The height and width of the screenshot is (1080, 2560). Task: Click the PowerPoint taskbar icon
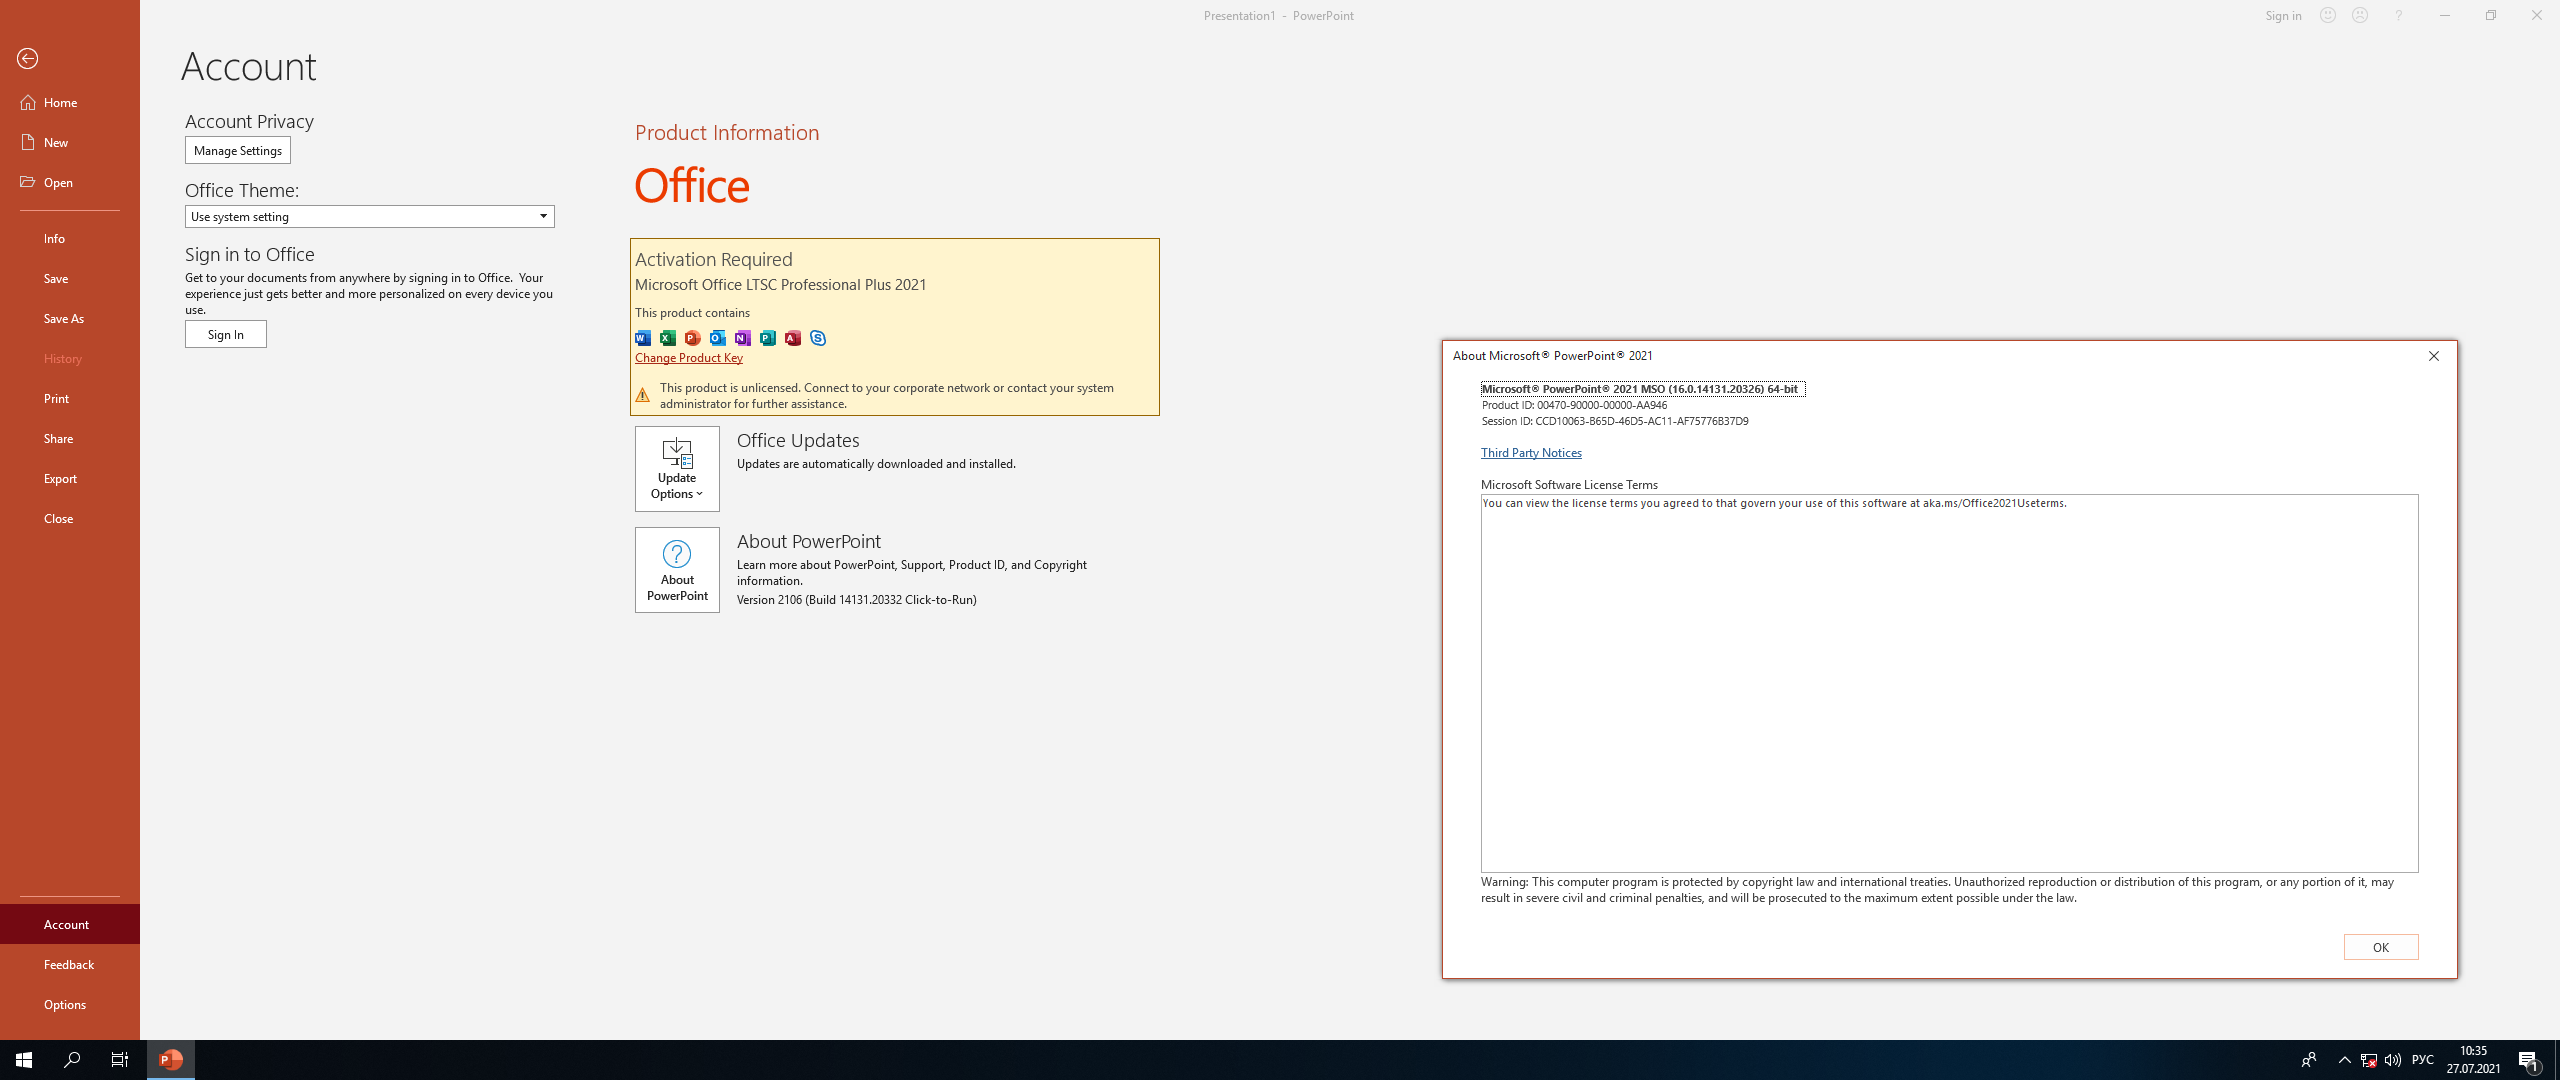point(171,1060)
